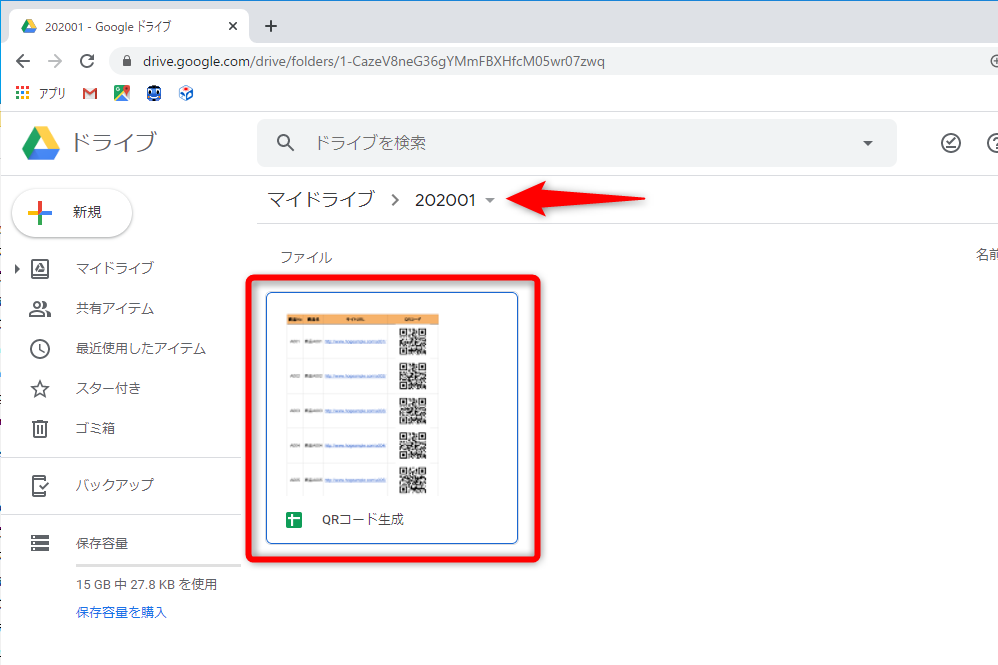The height and width of the screenshot is (665, 998).
Task: Open the cube-shaped bookmark icon
Action: (x=186, y=94)
